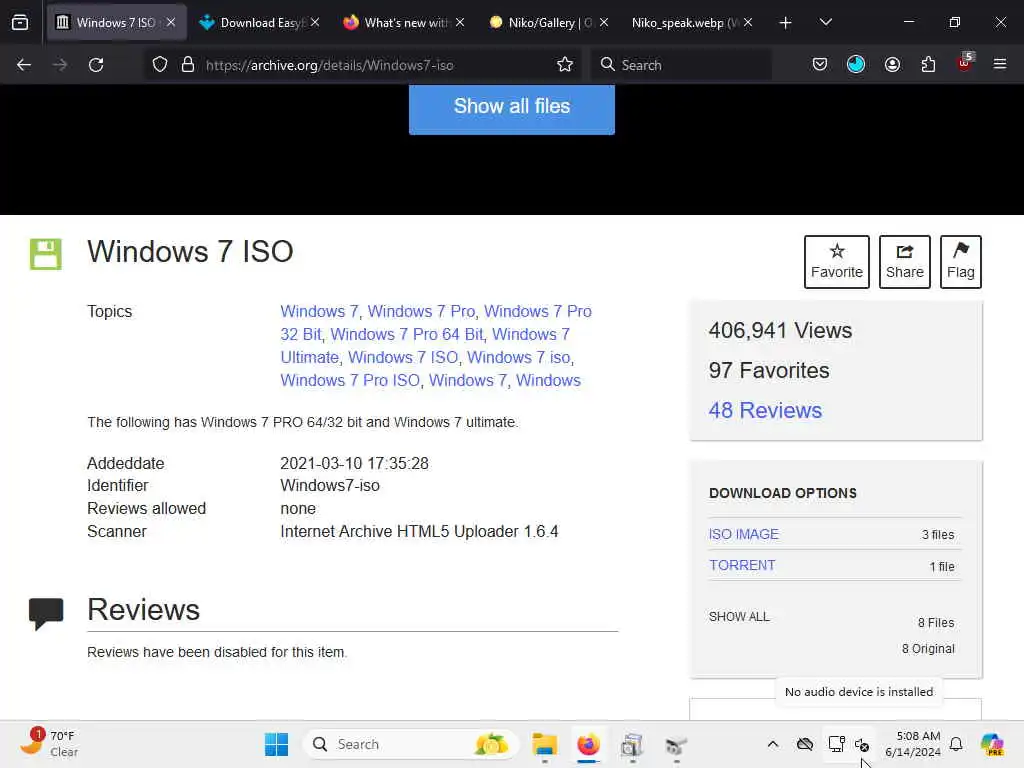The height and width of the screenshot is (768, 1024).
Task: Switch to the What's new with tab
Action: 405,23
